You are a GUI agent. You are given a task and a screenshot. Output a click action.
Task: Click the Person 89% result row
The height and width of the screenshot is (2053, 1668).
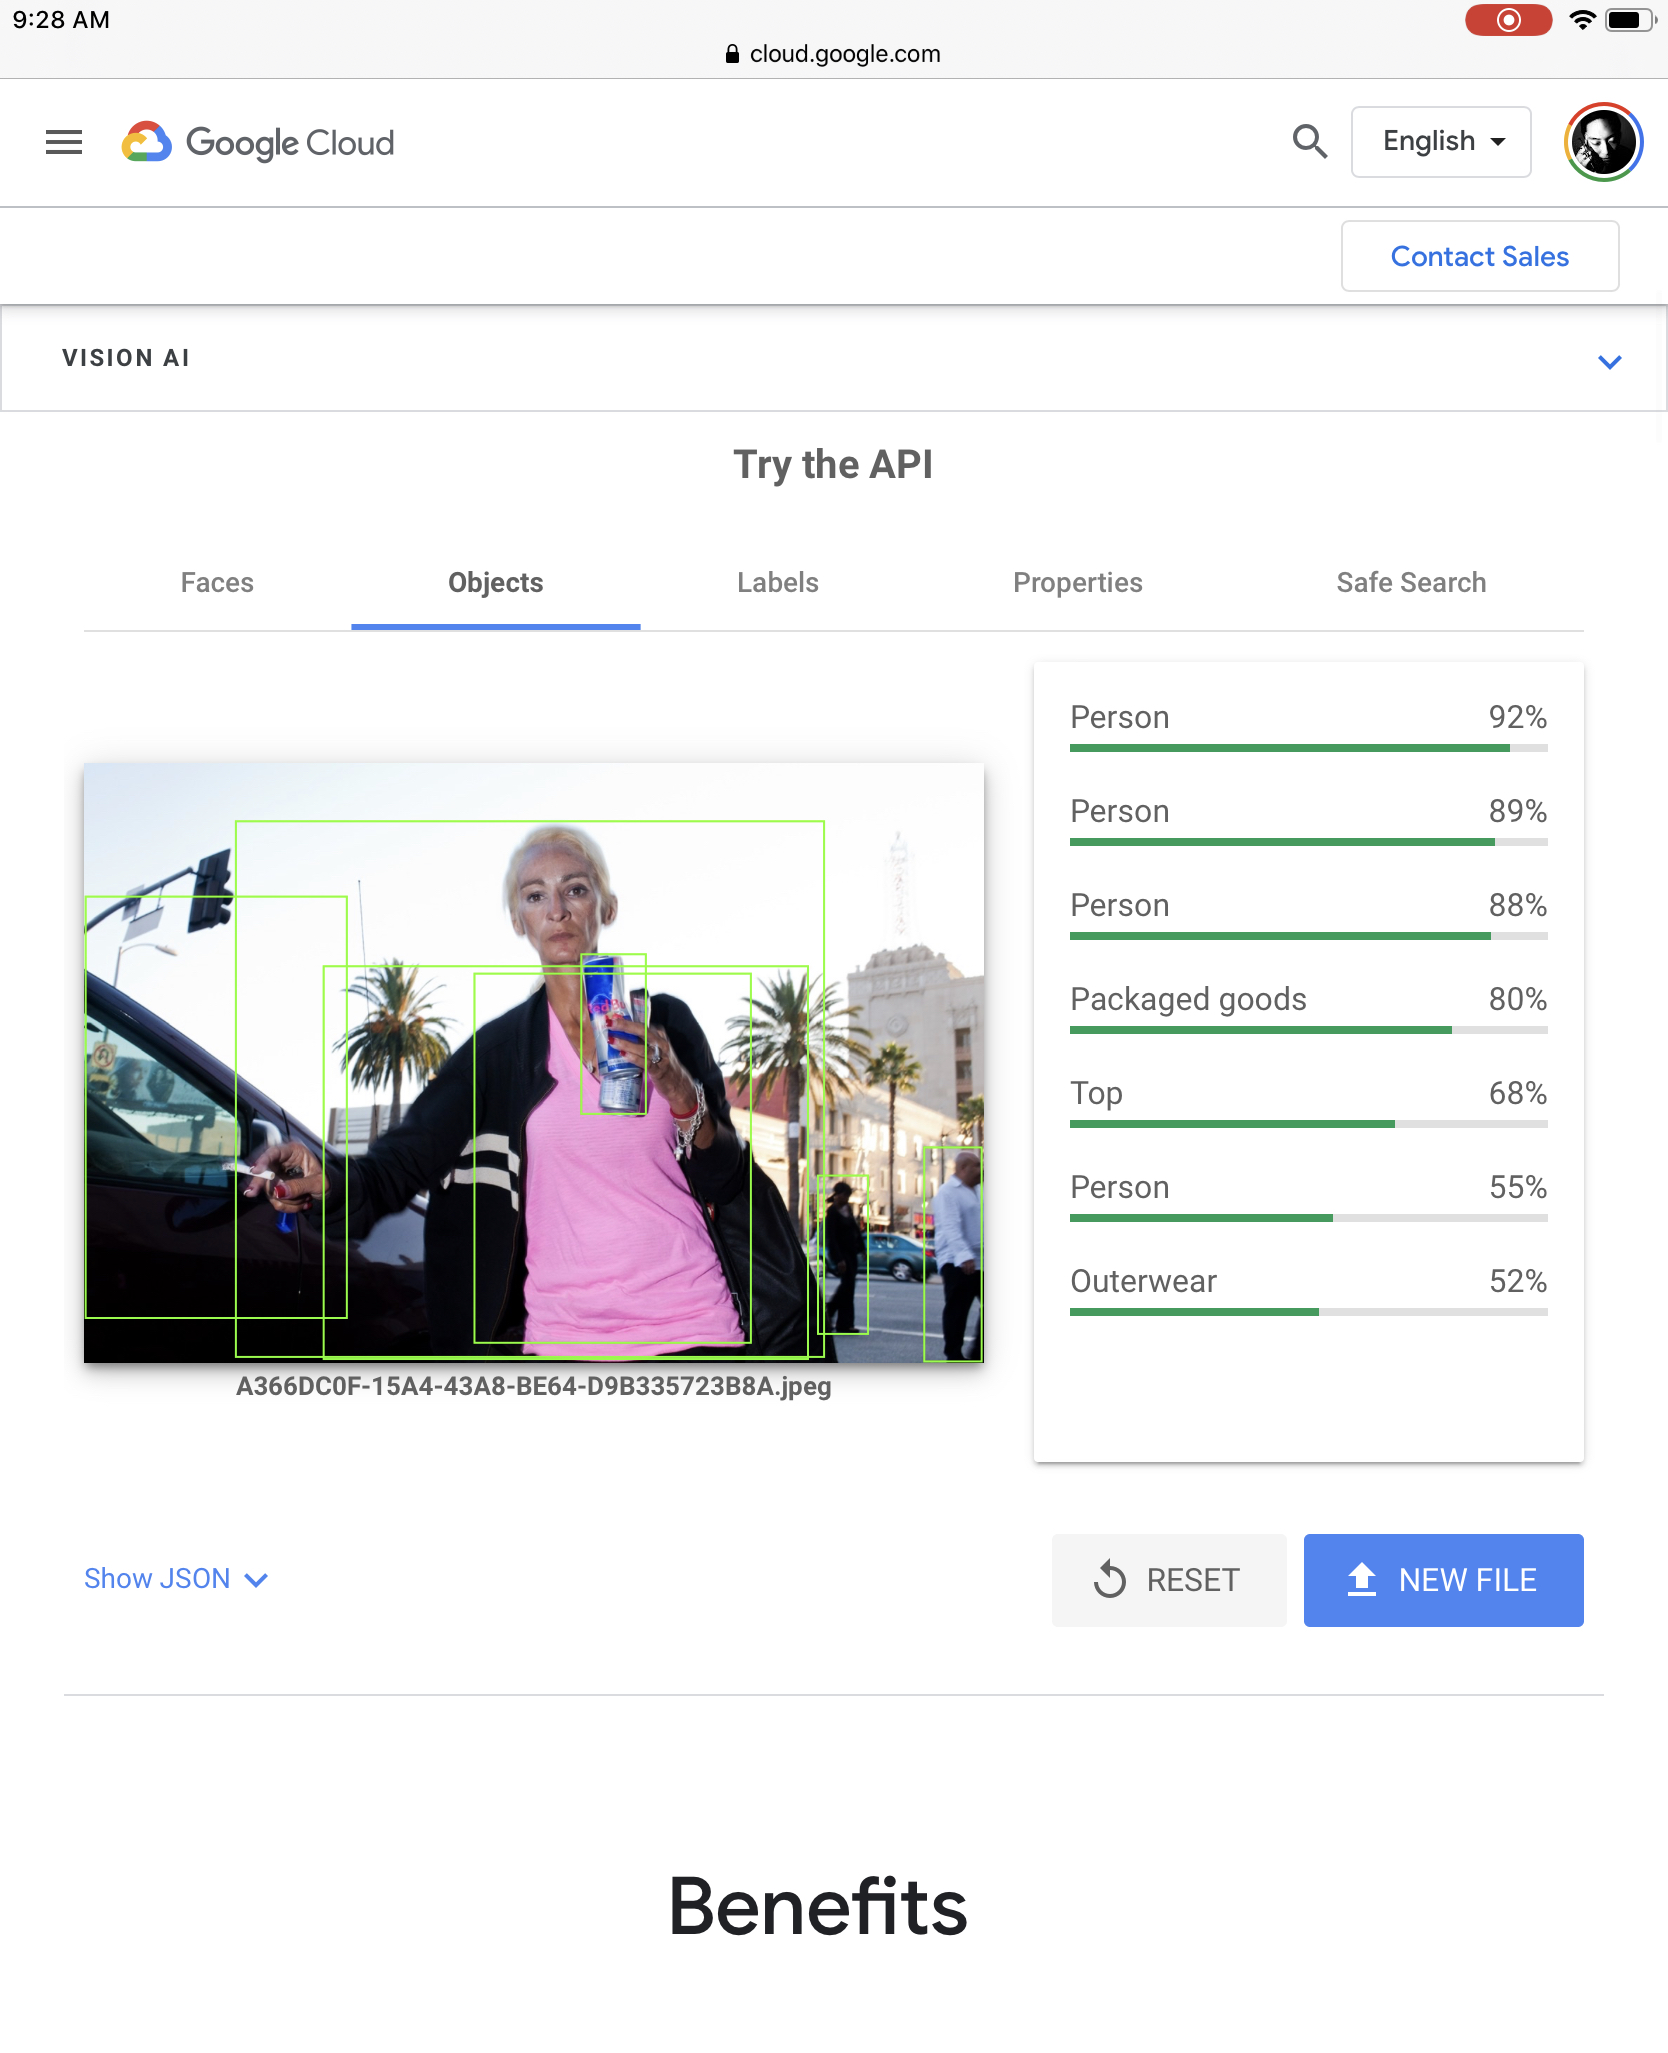(x=1308, y=821)
